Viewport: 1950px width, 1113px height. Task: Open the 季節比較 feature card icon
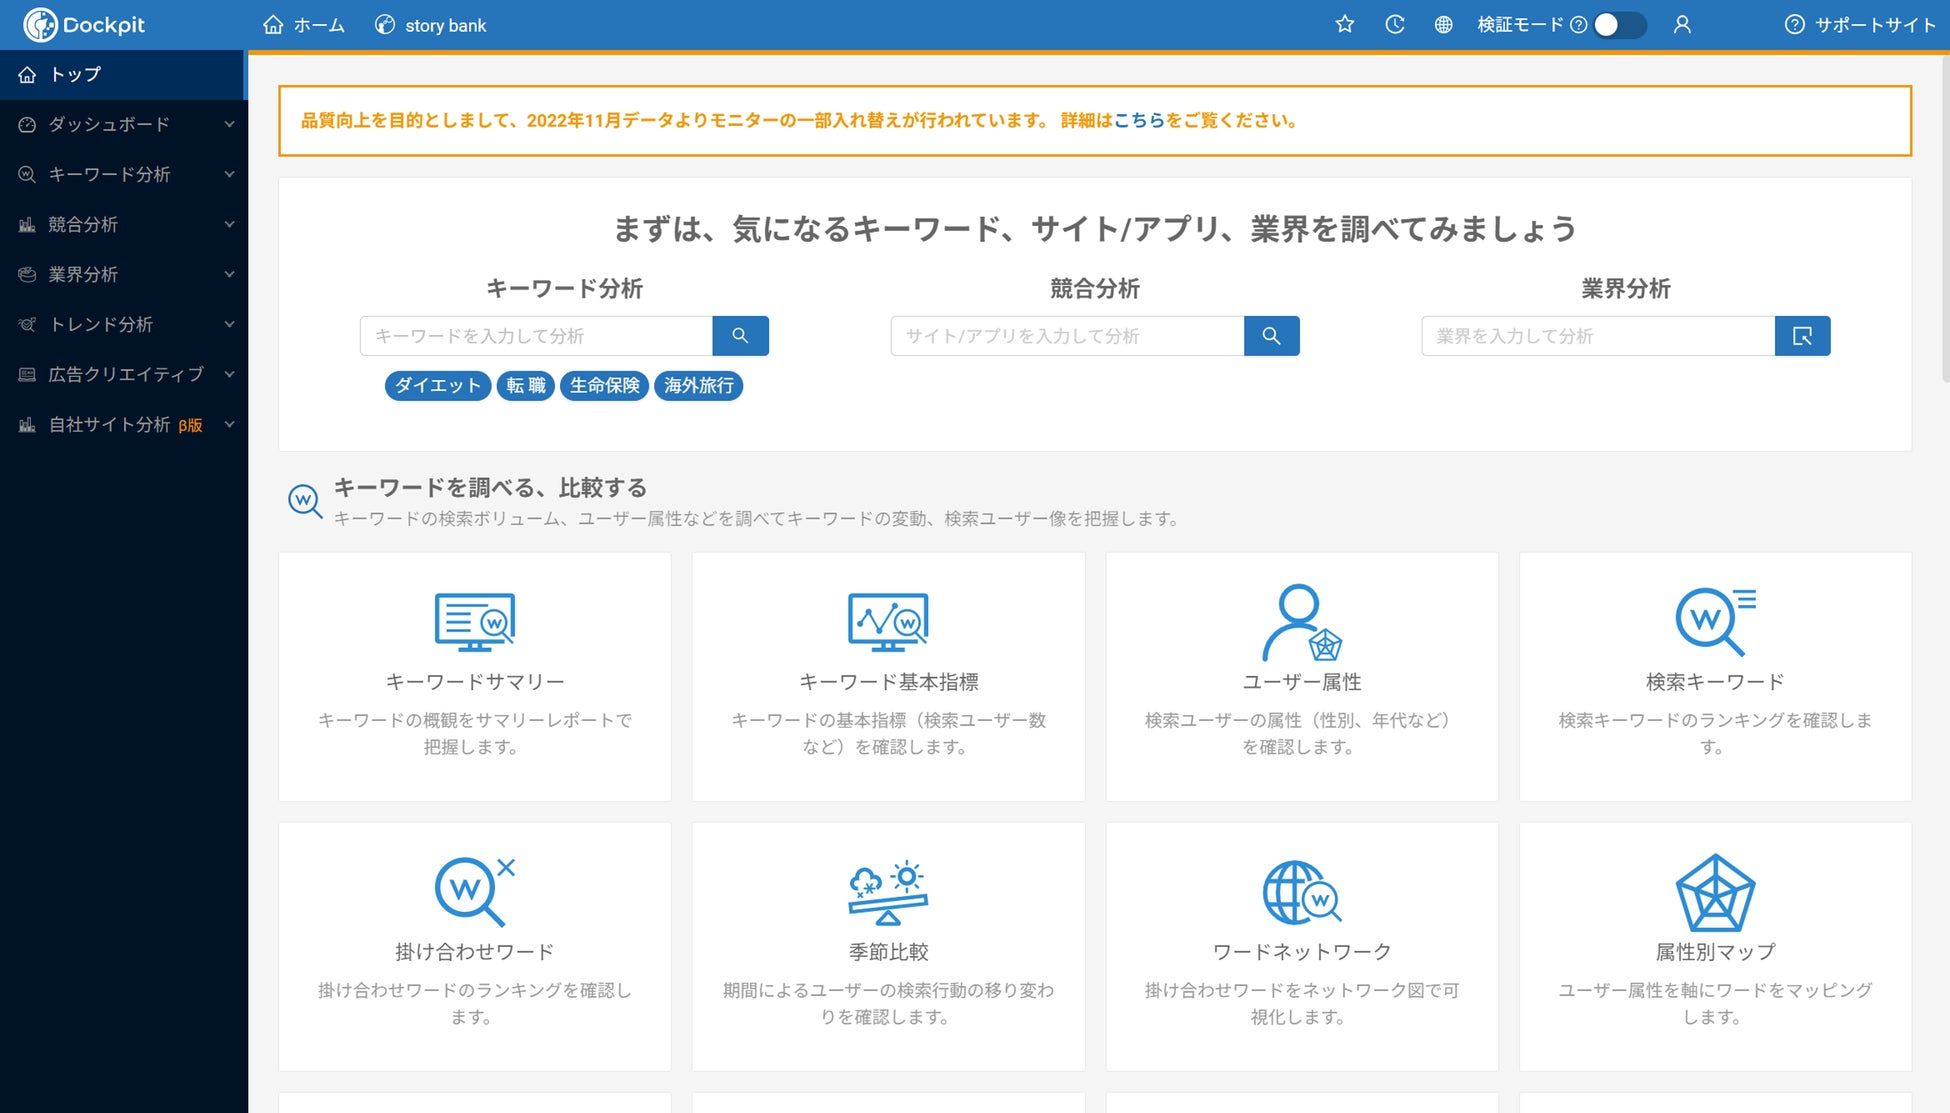pos(888,892)
